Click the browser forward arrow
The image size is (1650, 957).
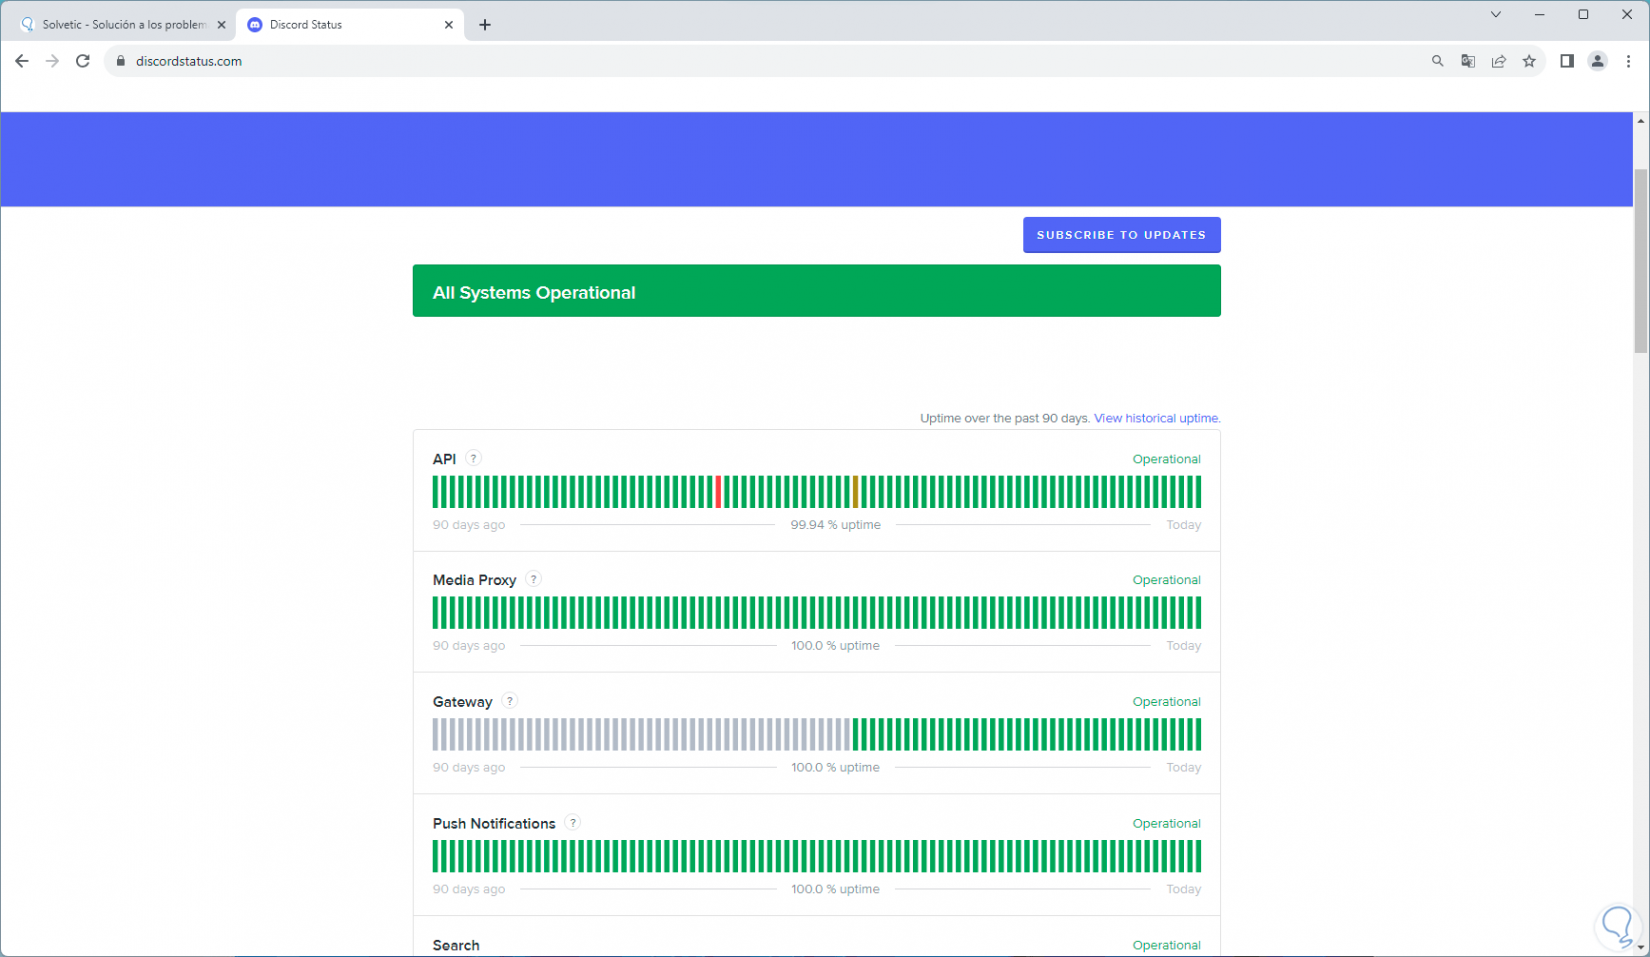point(52,61)
